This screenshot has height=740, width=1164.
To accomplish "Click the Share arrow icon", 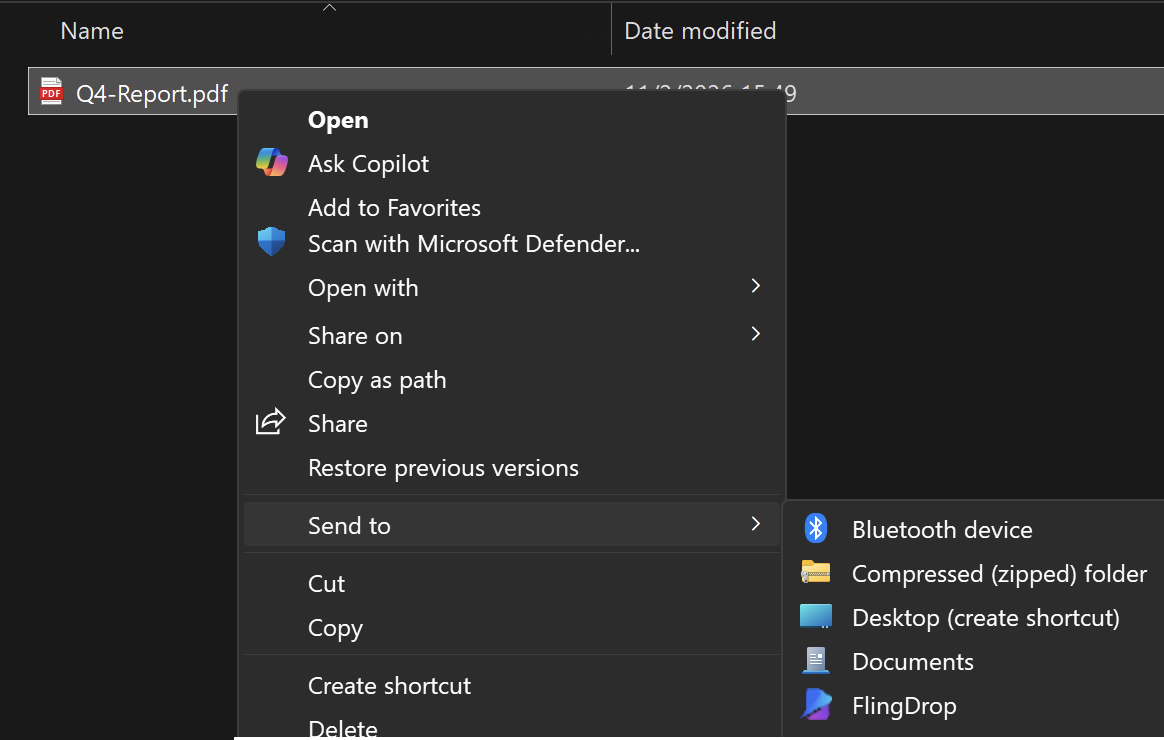I will coord(271,422).
